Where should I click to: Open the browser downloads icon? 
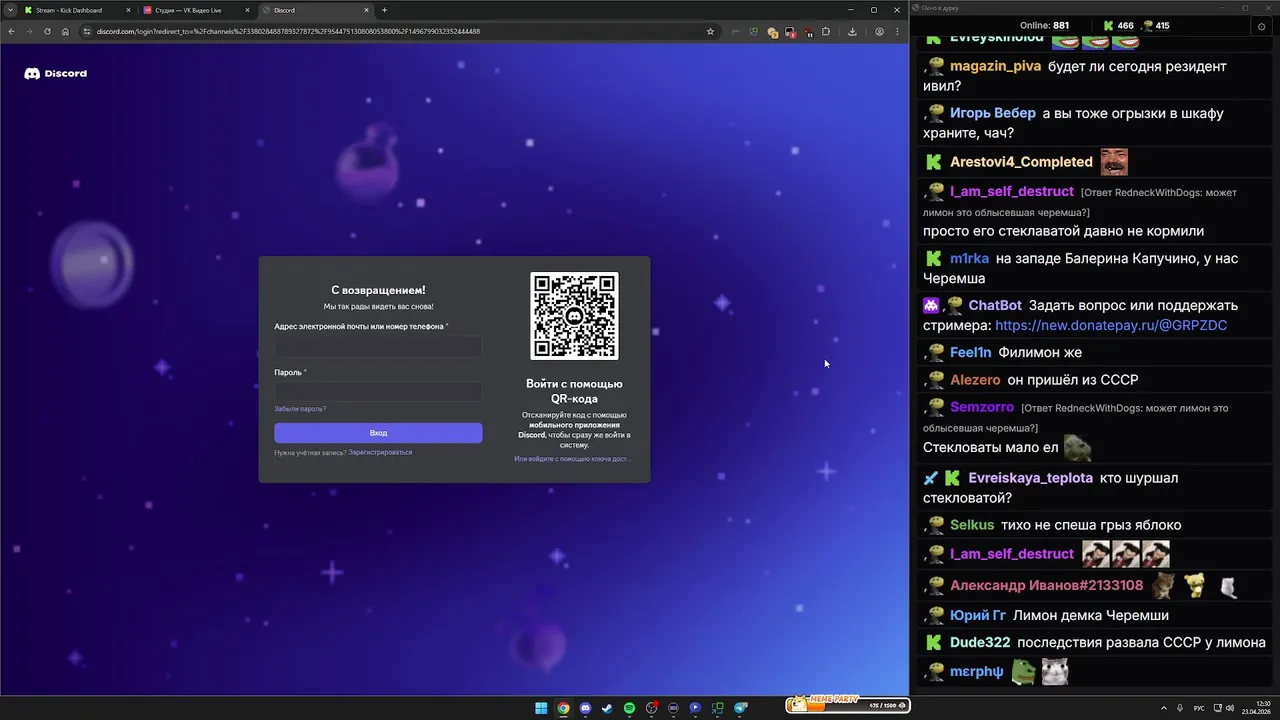(x=852, y=31)
